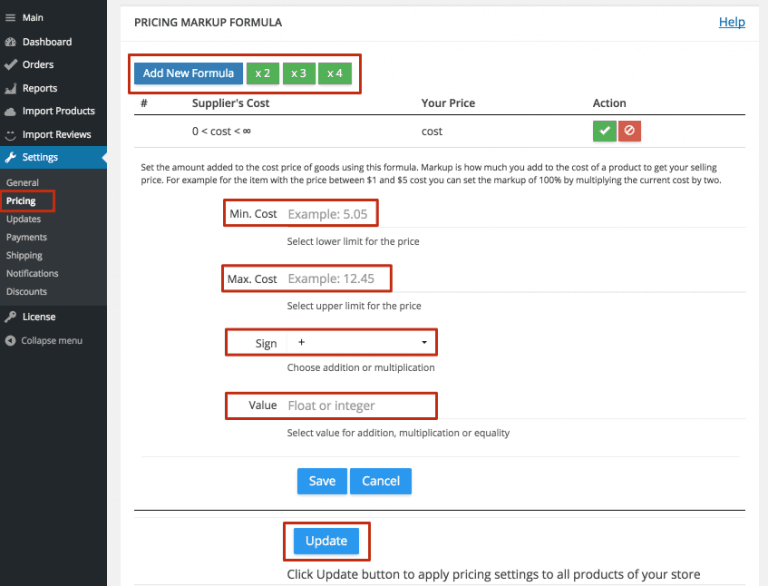Click the Supplier's Cost column header
This screenshot has width=768, height=586.
pyautogui.click(x=231, y=103)
